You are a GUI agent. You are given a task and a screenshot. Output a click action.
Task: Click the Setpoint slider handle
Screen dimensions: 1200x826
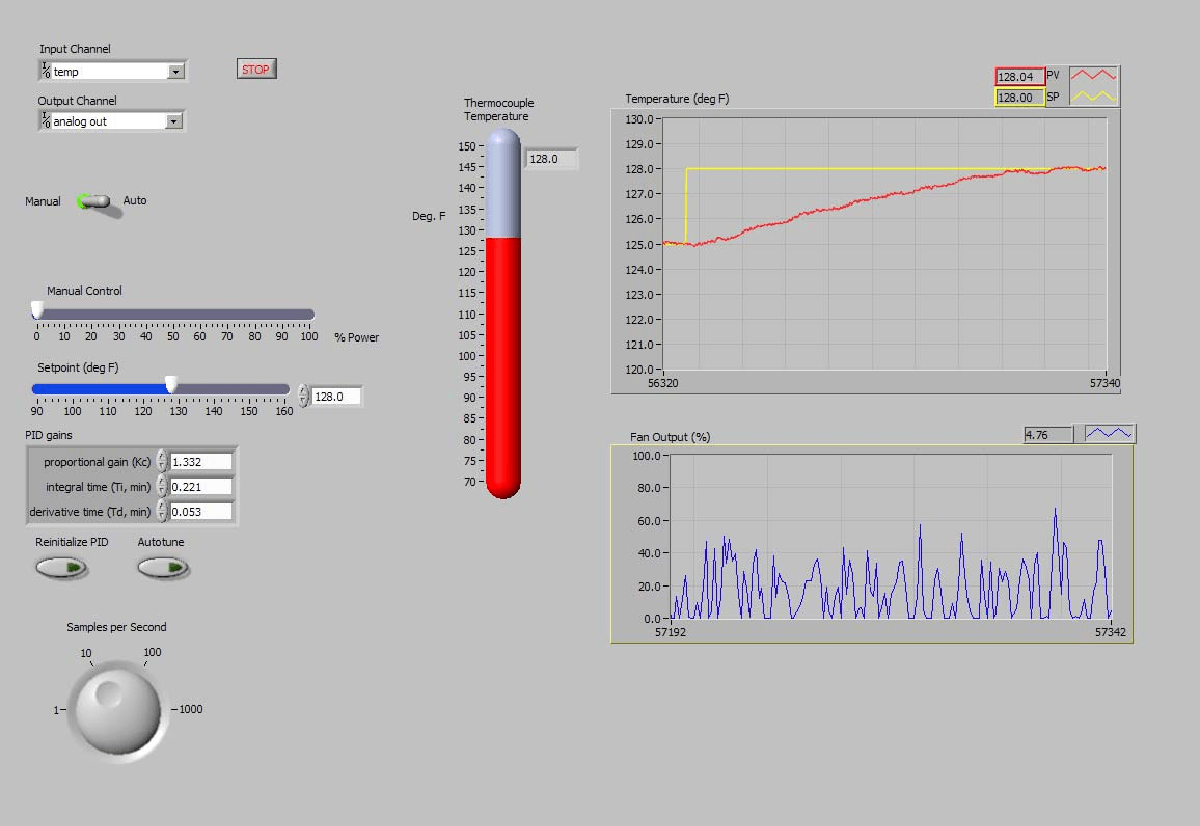pos(171,384)
